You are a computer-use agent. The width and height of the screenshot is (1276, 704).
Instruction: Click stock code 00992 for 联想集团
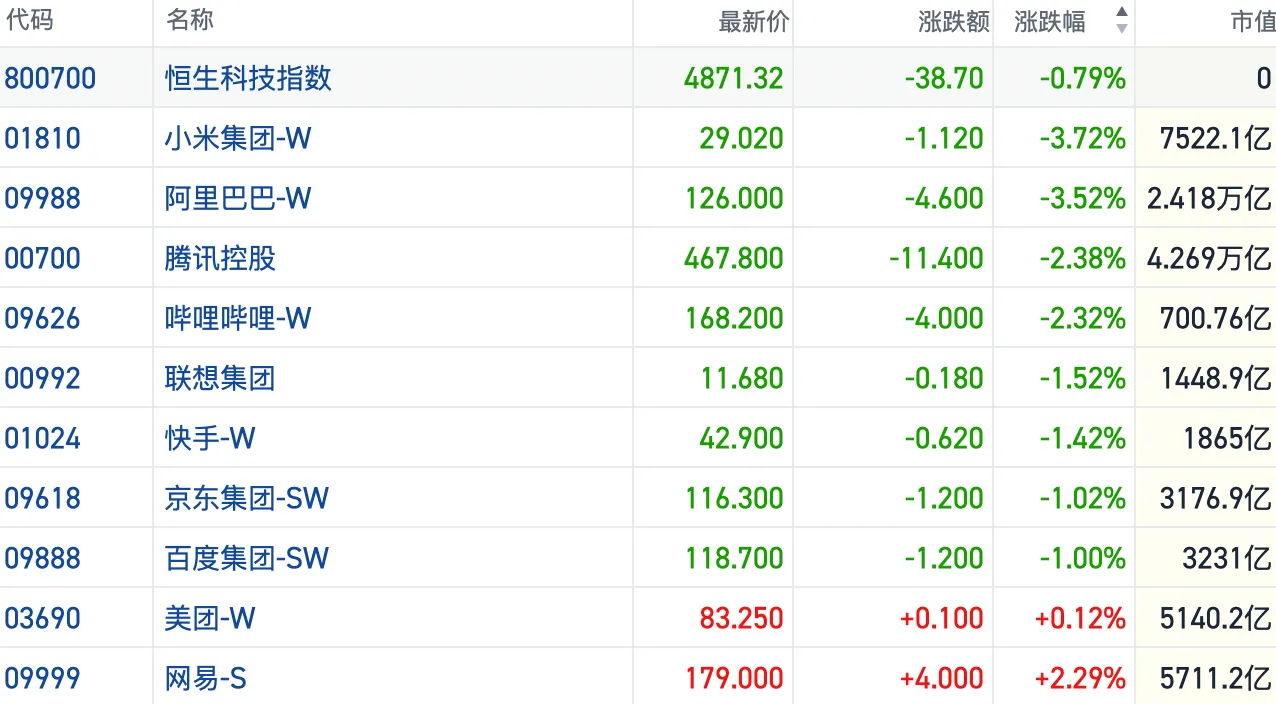[43, 378]
